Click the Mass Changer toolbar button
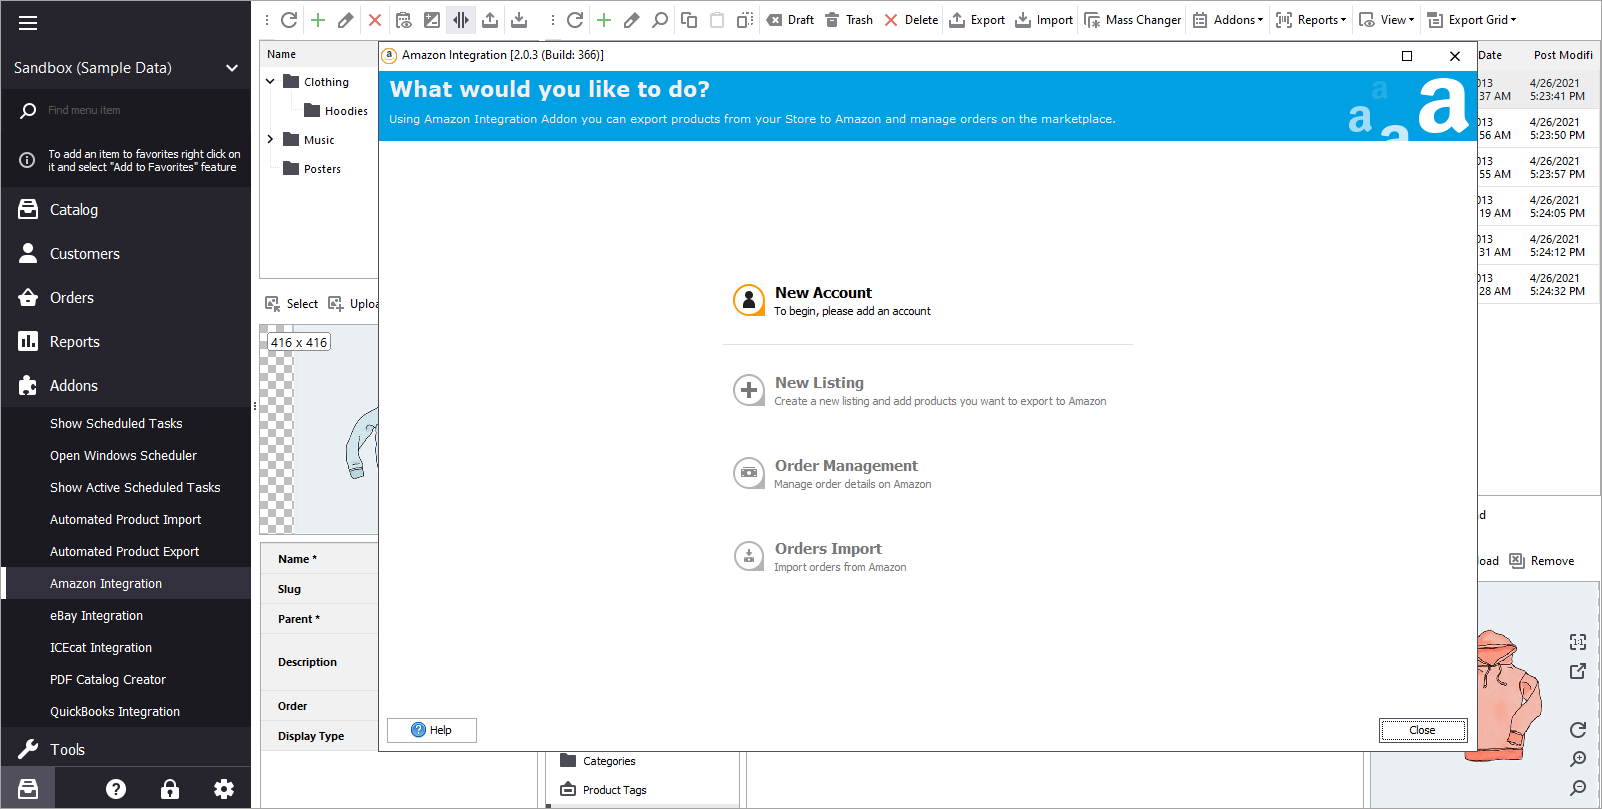This screenshot has height=809, width=1602. (1133, 20)
